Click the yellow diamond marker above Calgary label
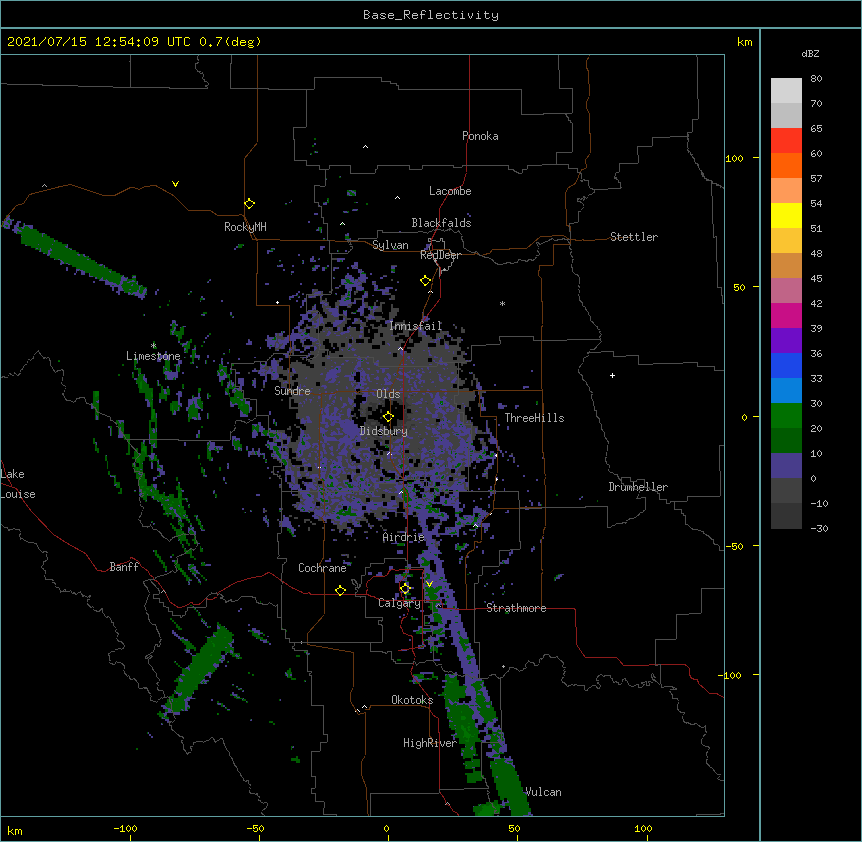Image resolution: width=862 pixels, height=842 pixels. [x=405, y=589]
